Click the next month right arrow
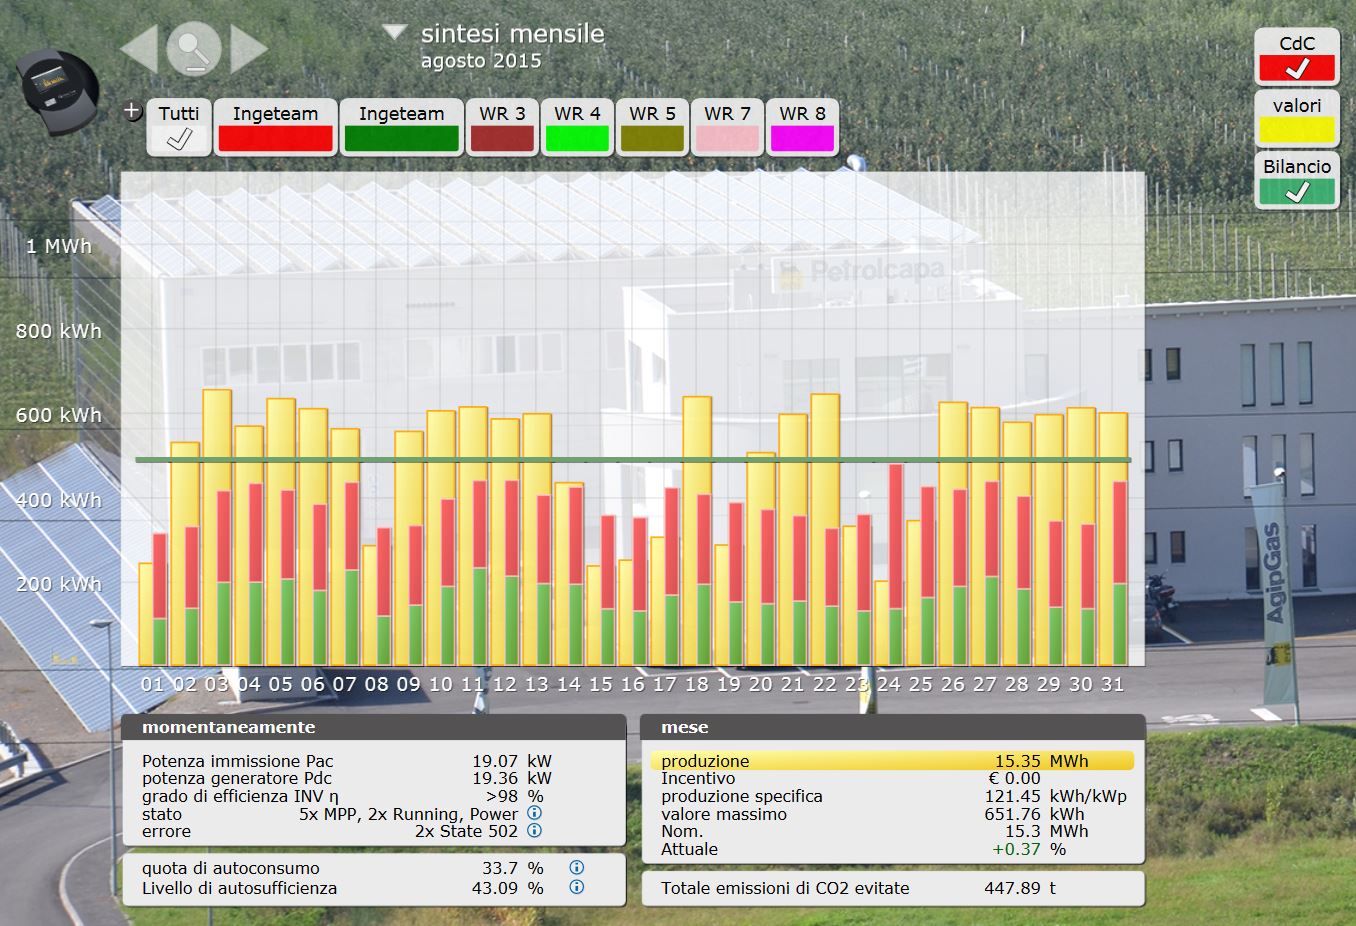The image size is (1356, 926). pyautogui.click(x=248, y=48)
